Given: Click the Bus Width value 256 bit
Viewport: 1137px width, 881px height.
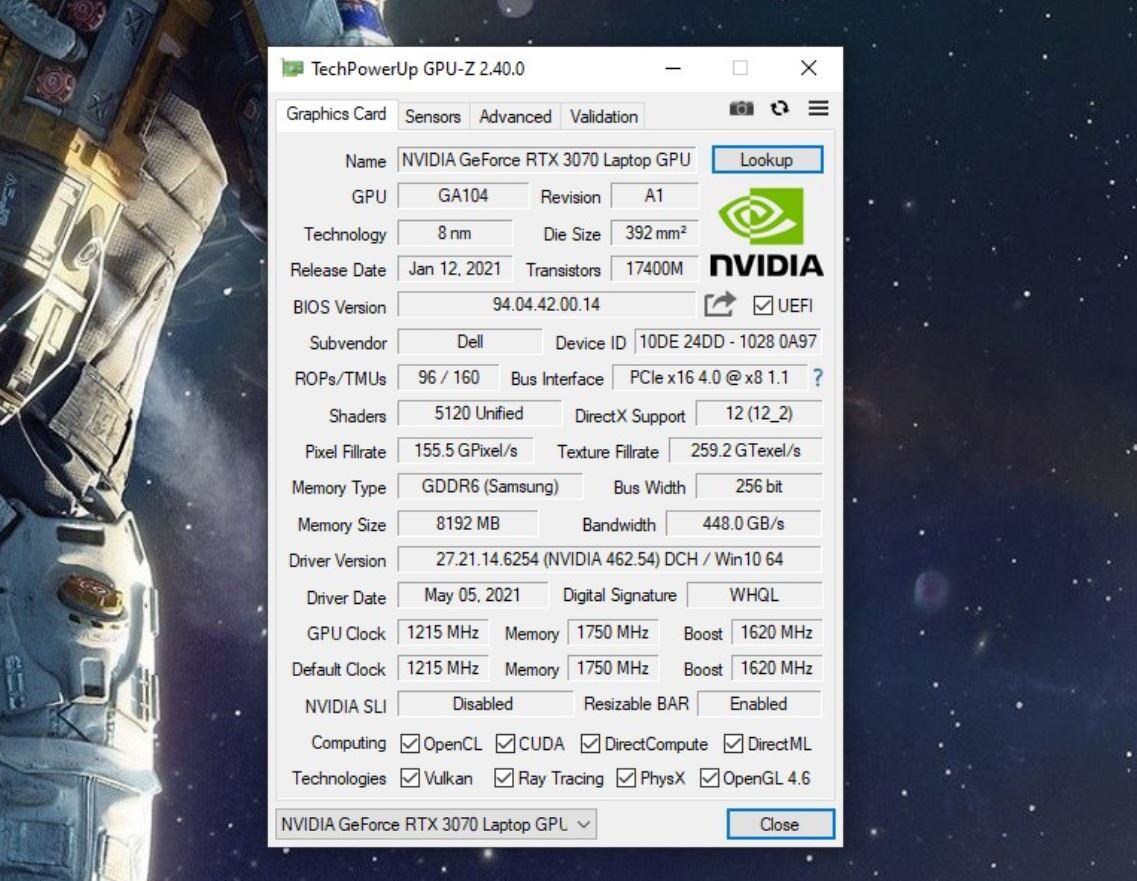Looking at the screenshot, I should point(759,486).
